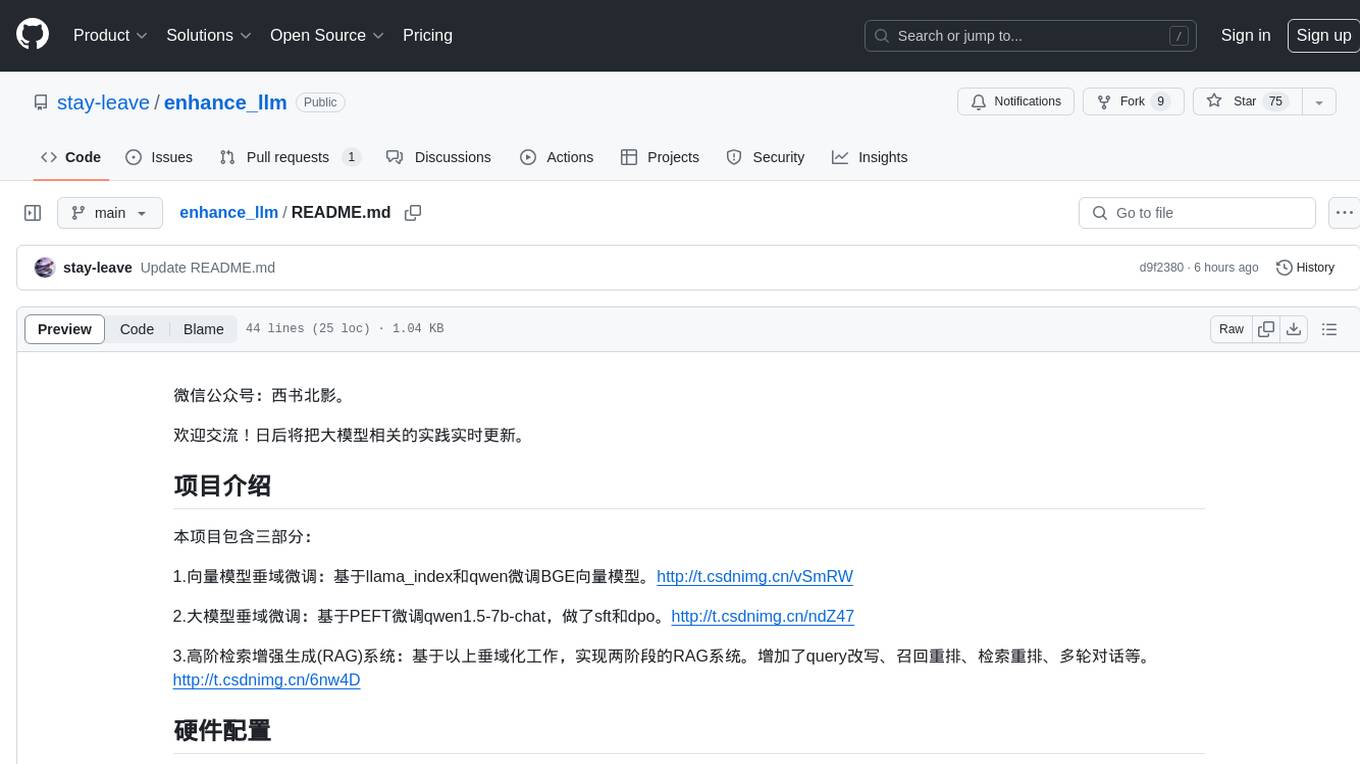The image size is (1360, 764).
Task: Open the README outline list
Action: click(1329, 329)
